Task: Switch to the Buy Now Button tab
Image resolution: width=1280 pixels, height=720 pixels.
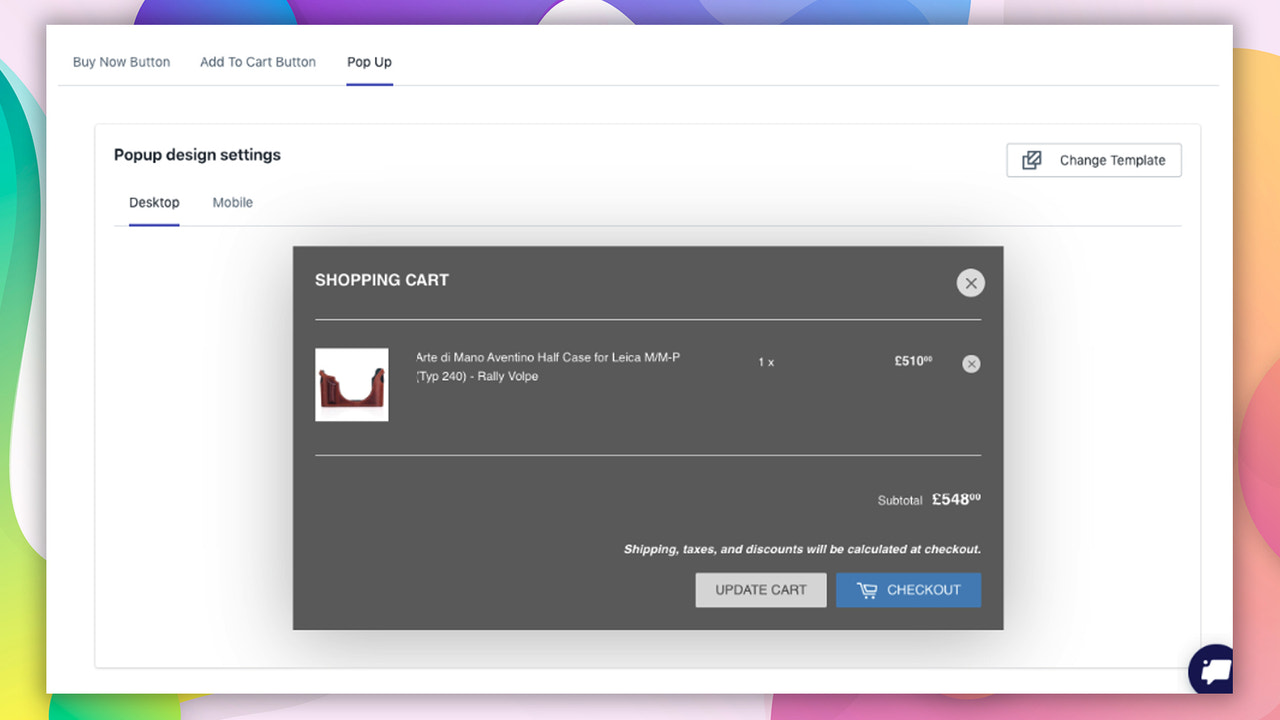Action: [x=121, y=61]
